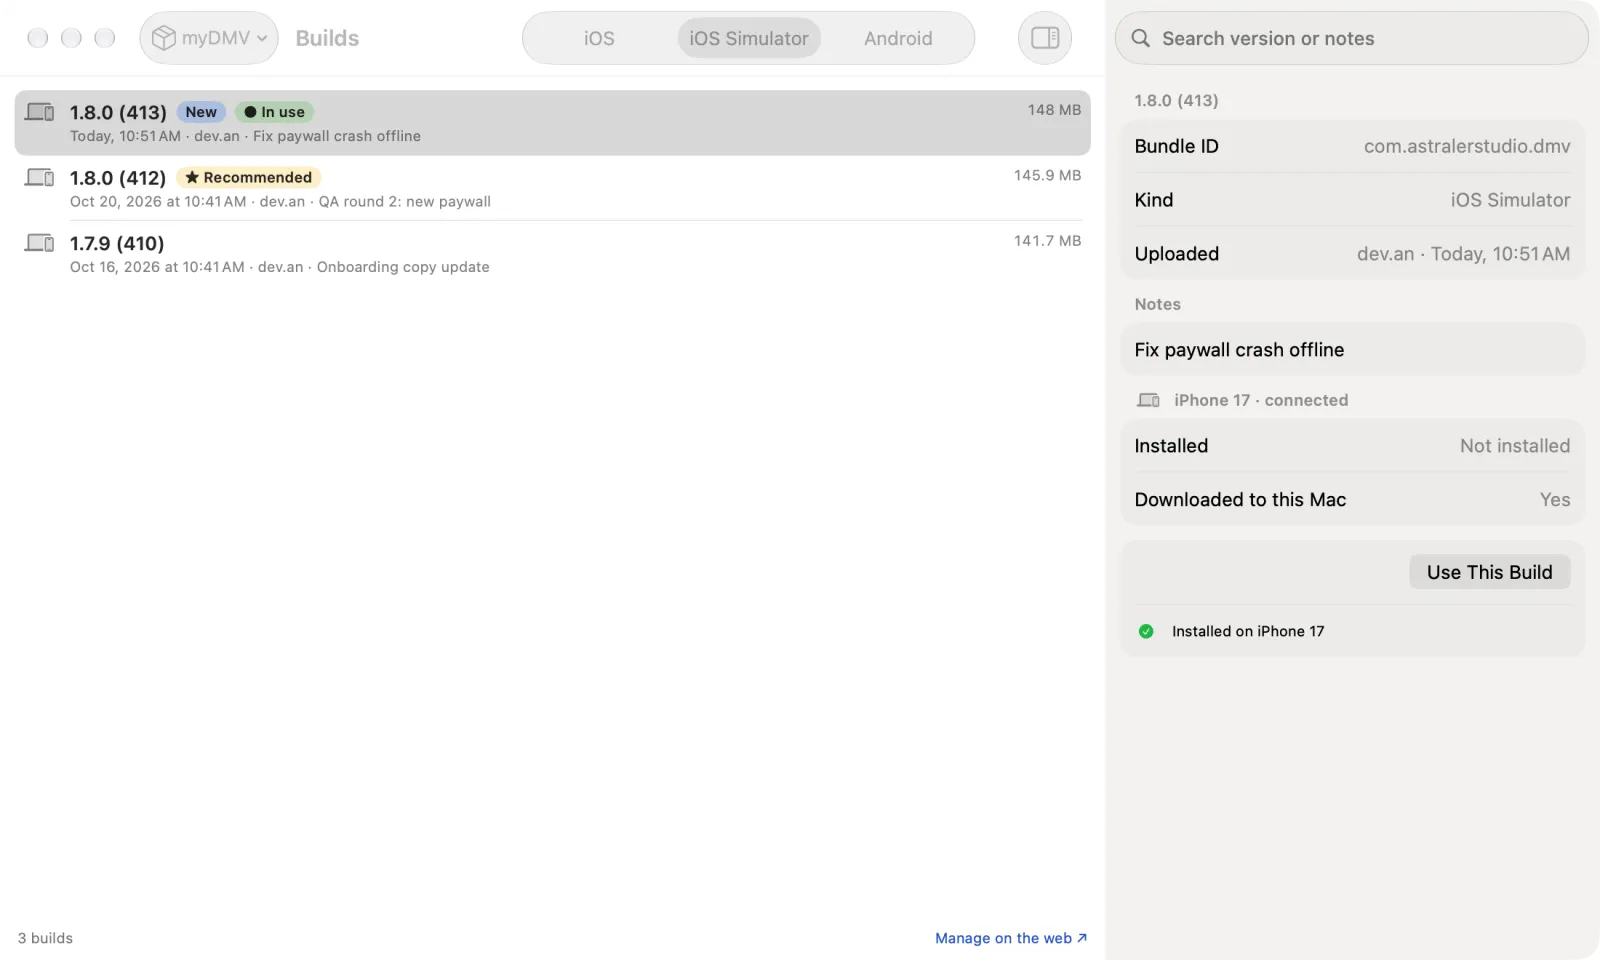Click the Recommended star badge

[x=248, y=177]
